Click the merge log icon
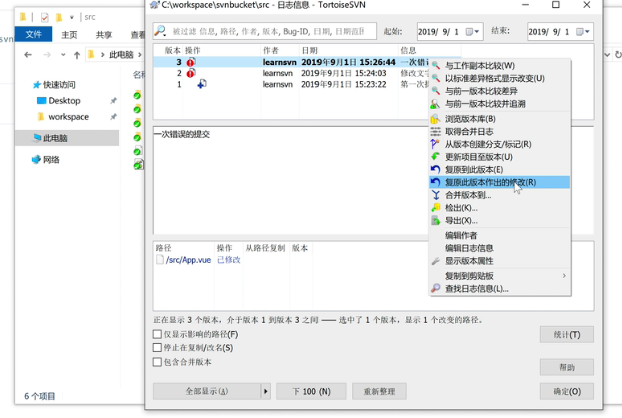Image resolution: width=622 pixels, height=418 pixels. tap(436, 131)
